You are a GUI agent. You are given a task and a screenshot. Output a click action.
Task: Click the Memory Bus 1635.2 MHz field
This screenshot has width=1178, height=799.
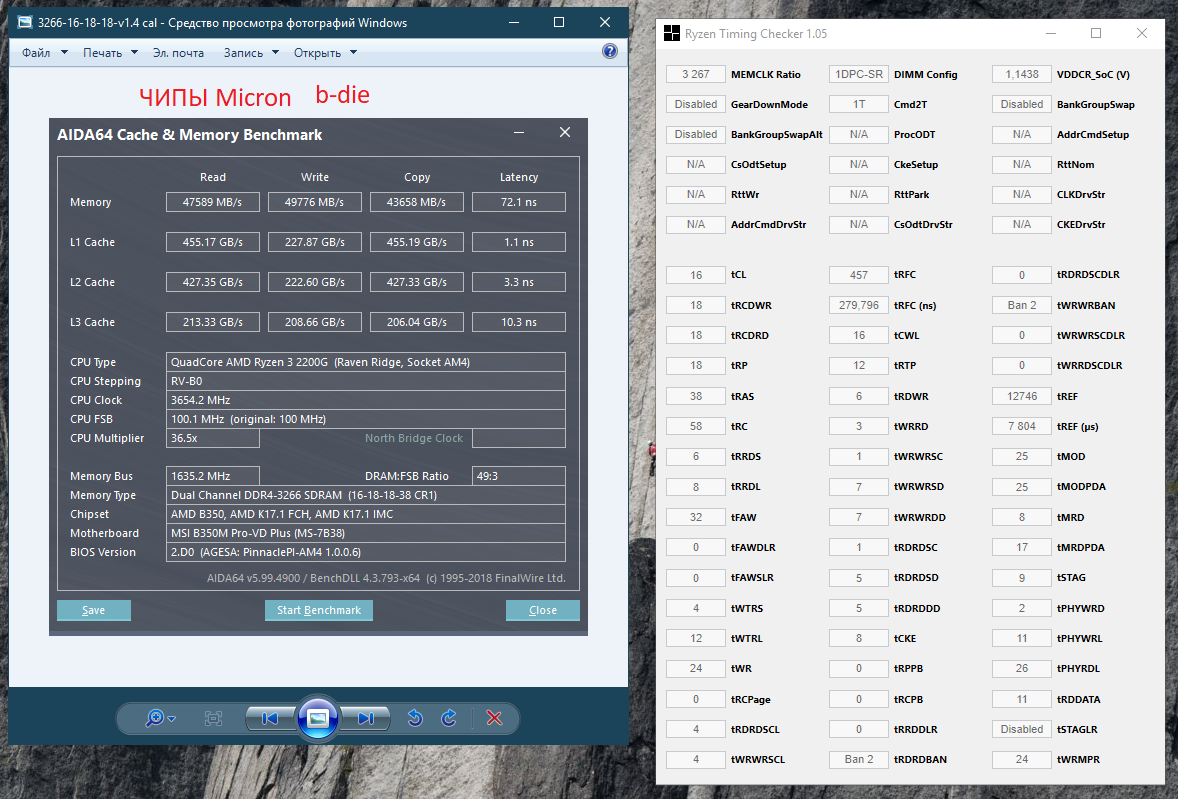(213, 476)
